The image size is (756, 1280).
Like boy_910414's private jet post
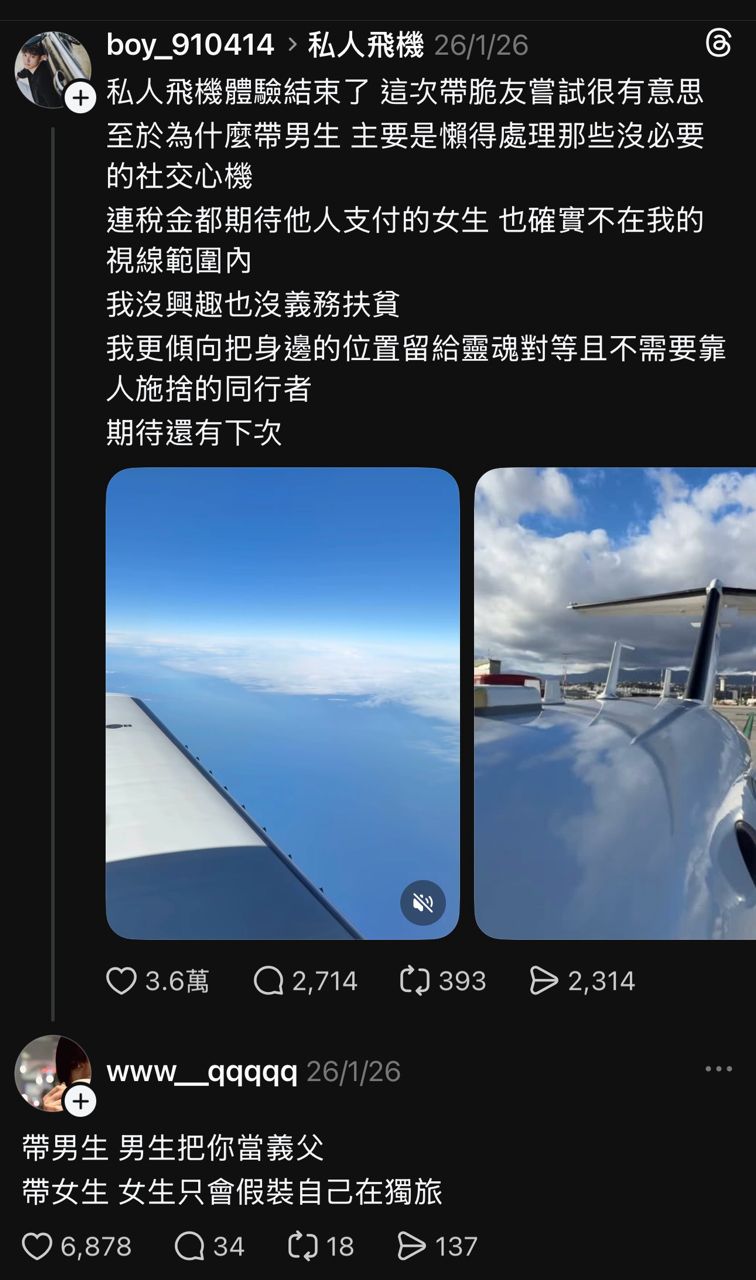coord(121,981)
